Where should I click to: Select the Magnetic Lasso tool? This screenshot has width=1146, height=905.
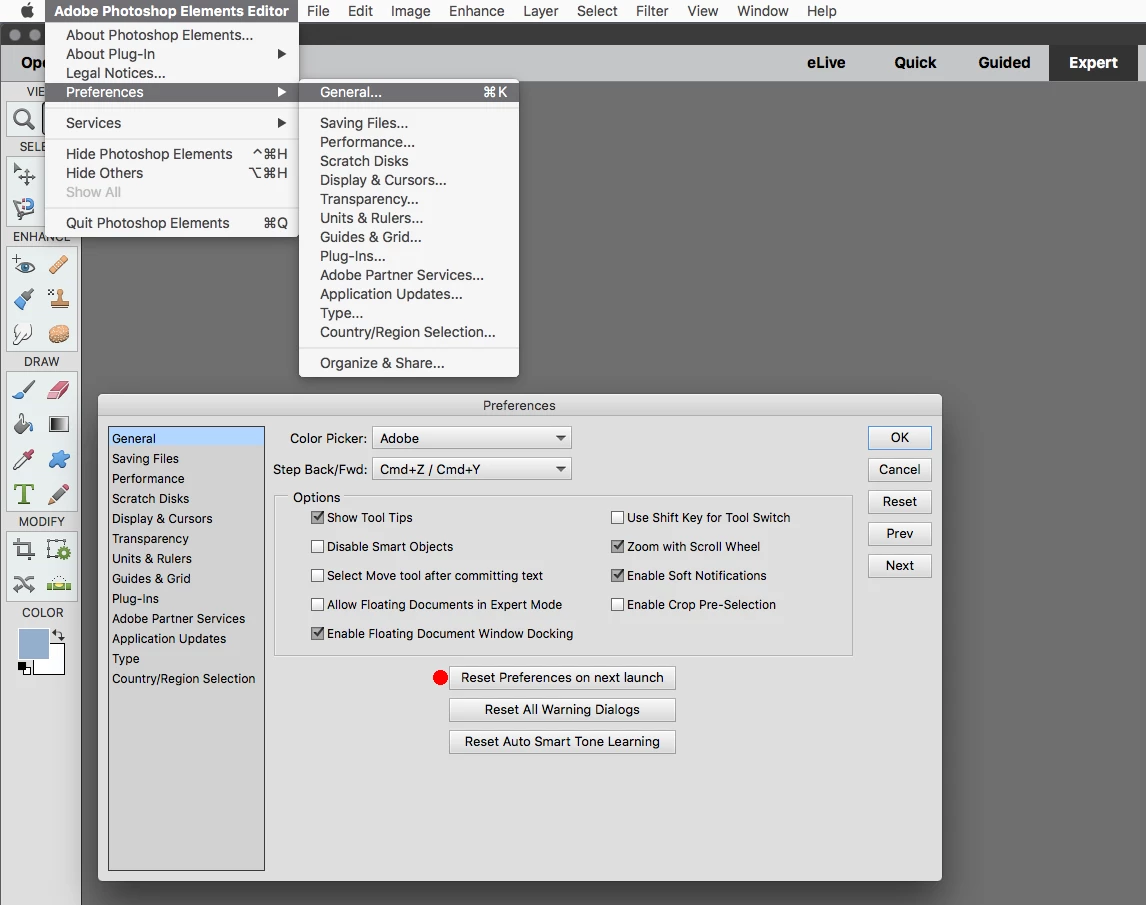pos(24,208)
